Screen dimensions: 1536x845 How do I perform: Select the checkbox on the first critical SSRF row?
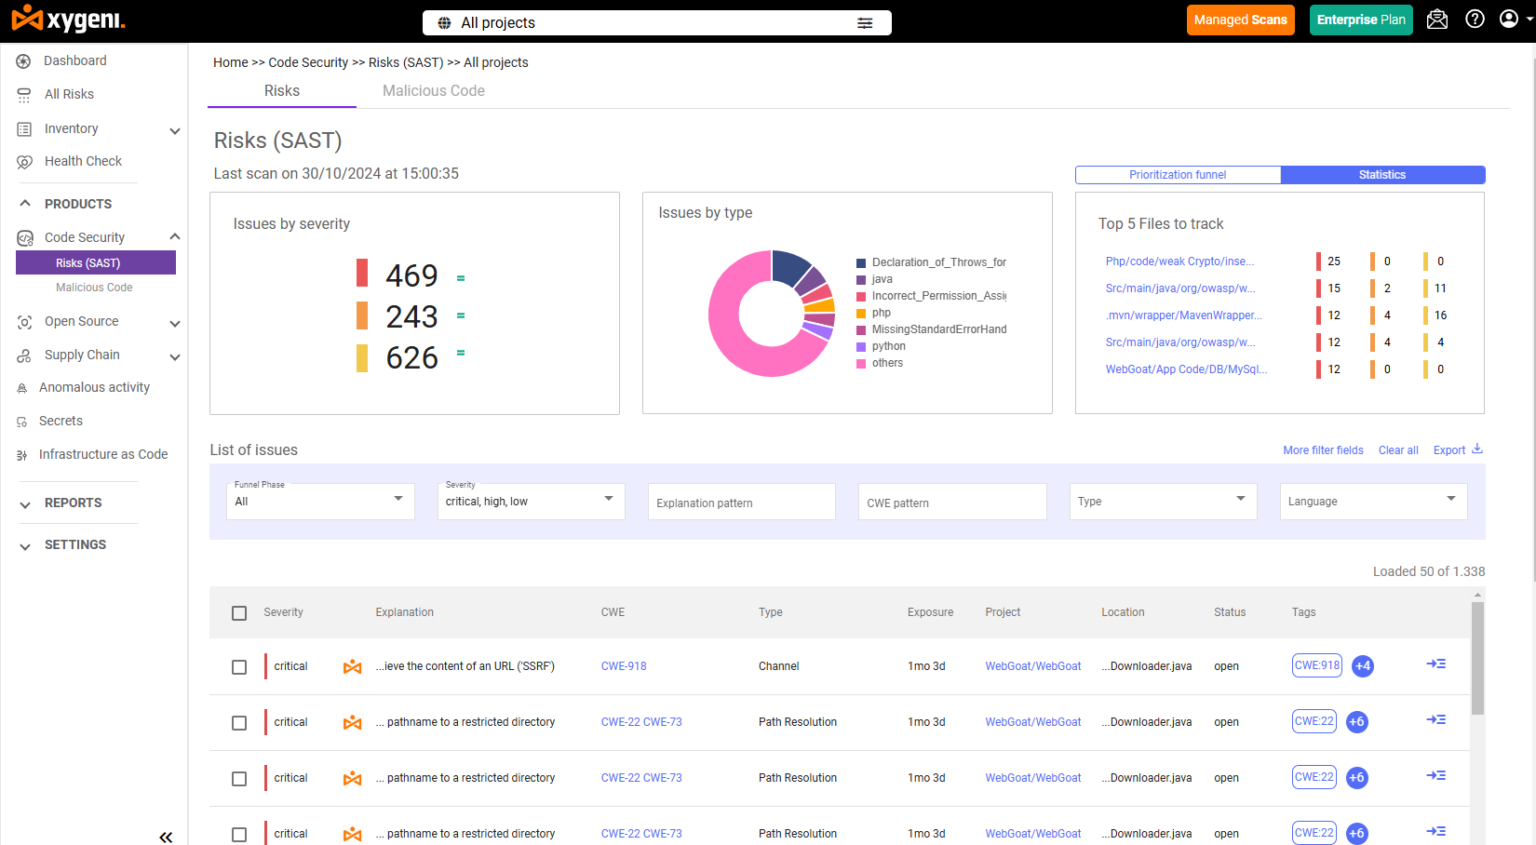[x=239, y=666]
